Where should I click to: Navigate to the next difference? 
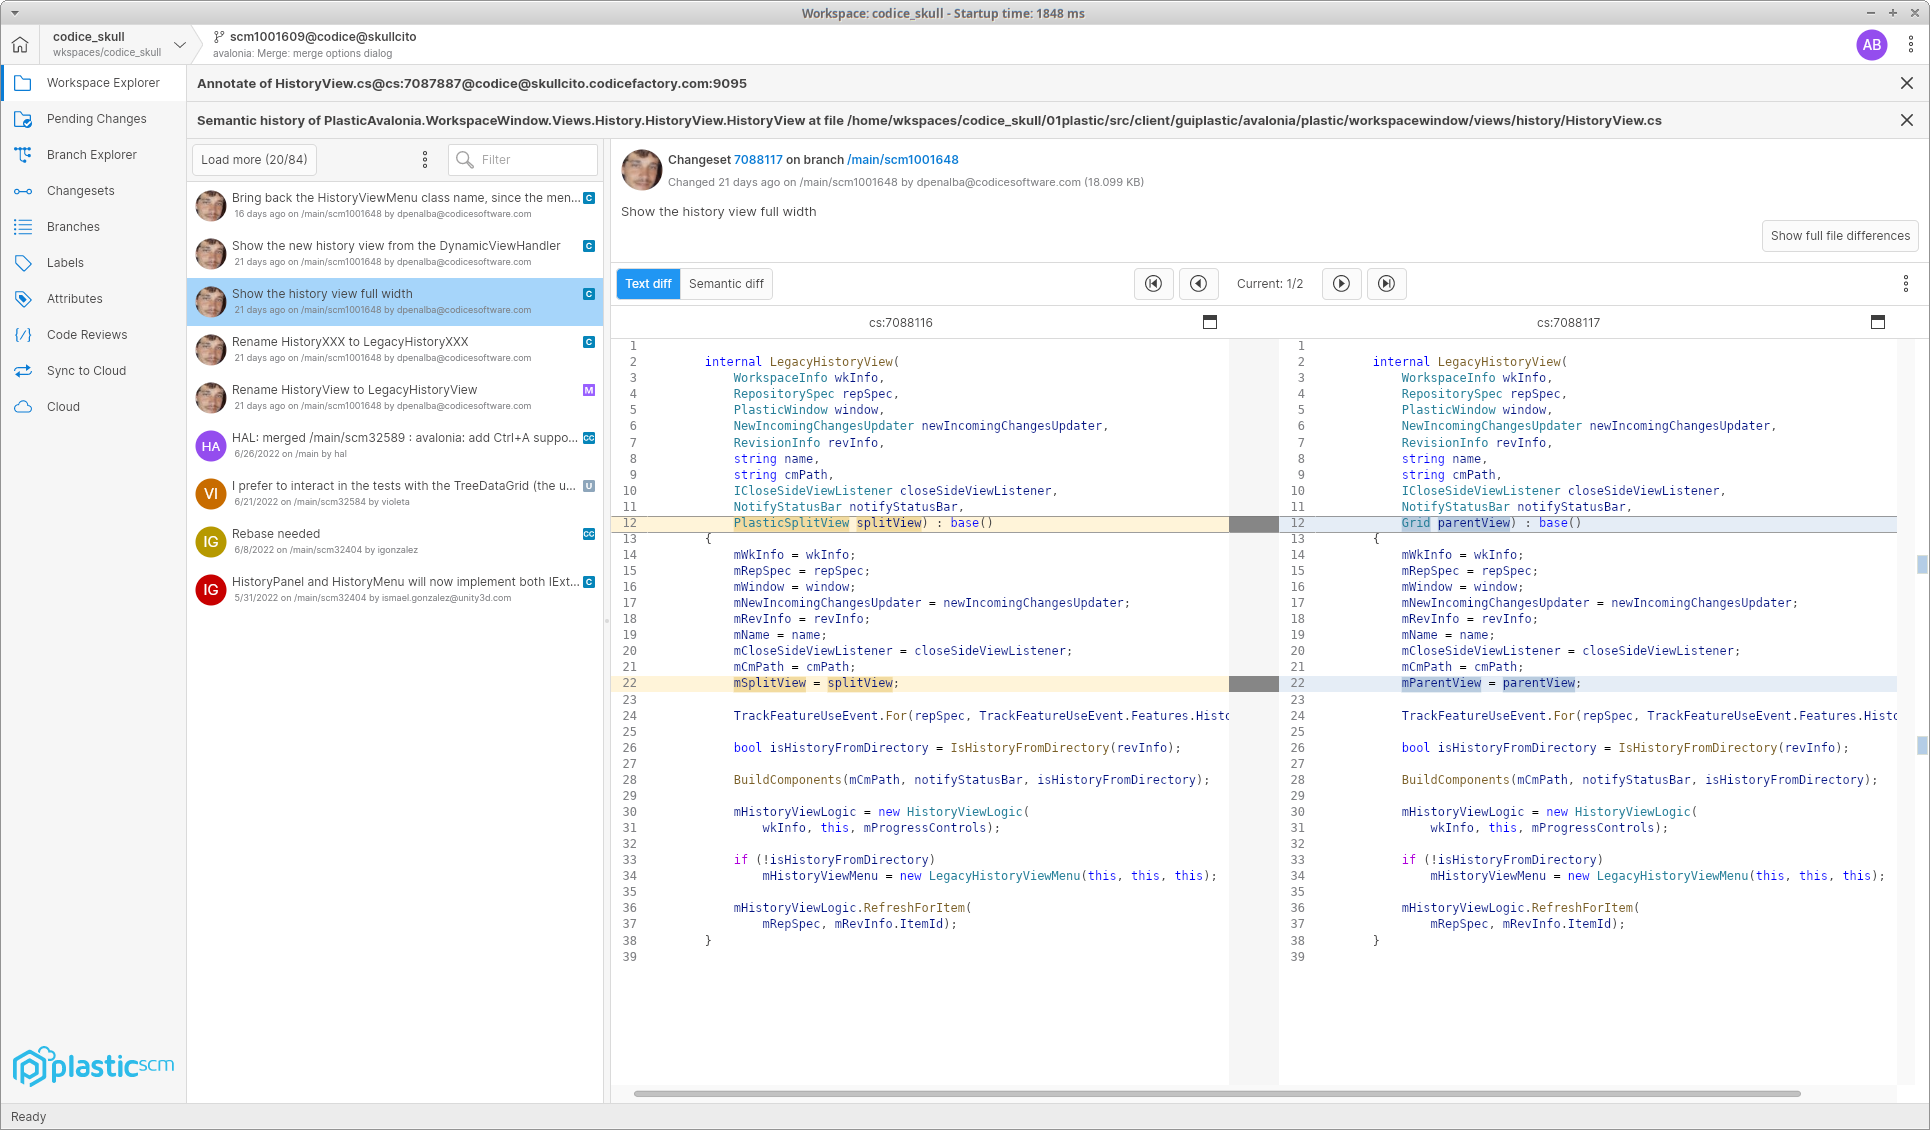pos(1341,283)
